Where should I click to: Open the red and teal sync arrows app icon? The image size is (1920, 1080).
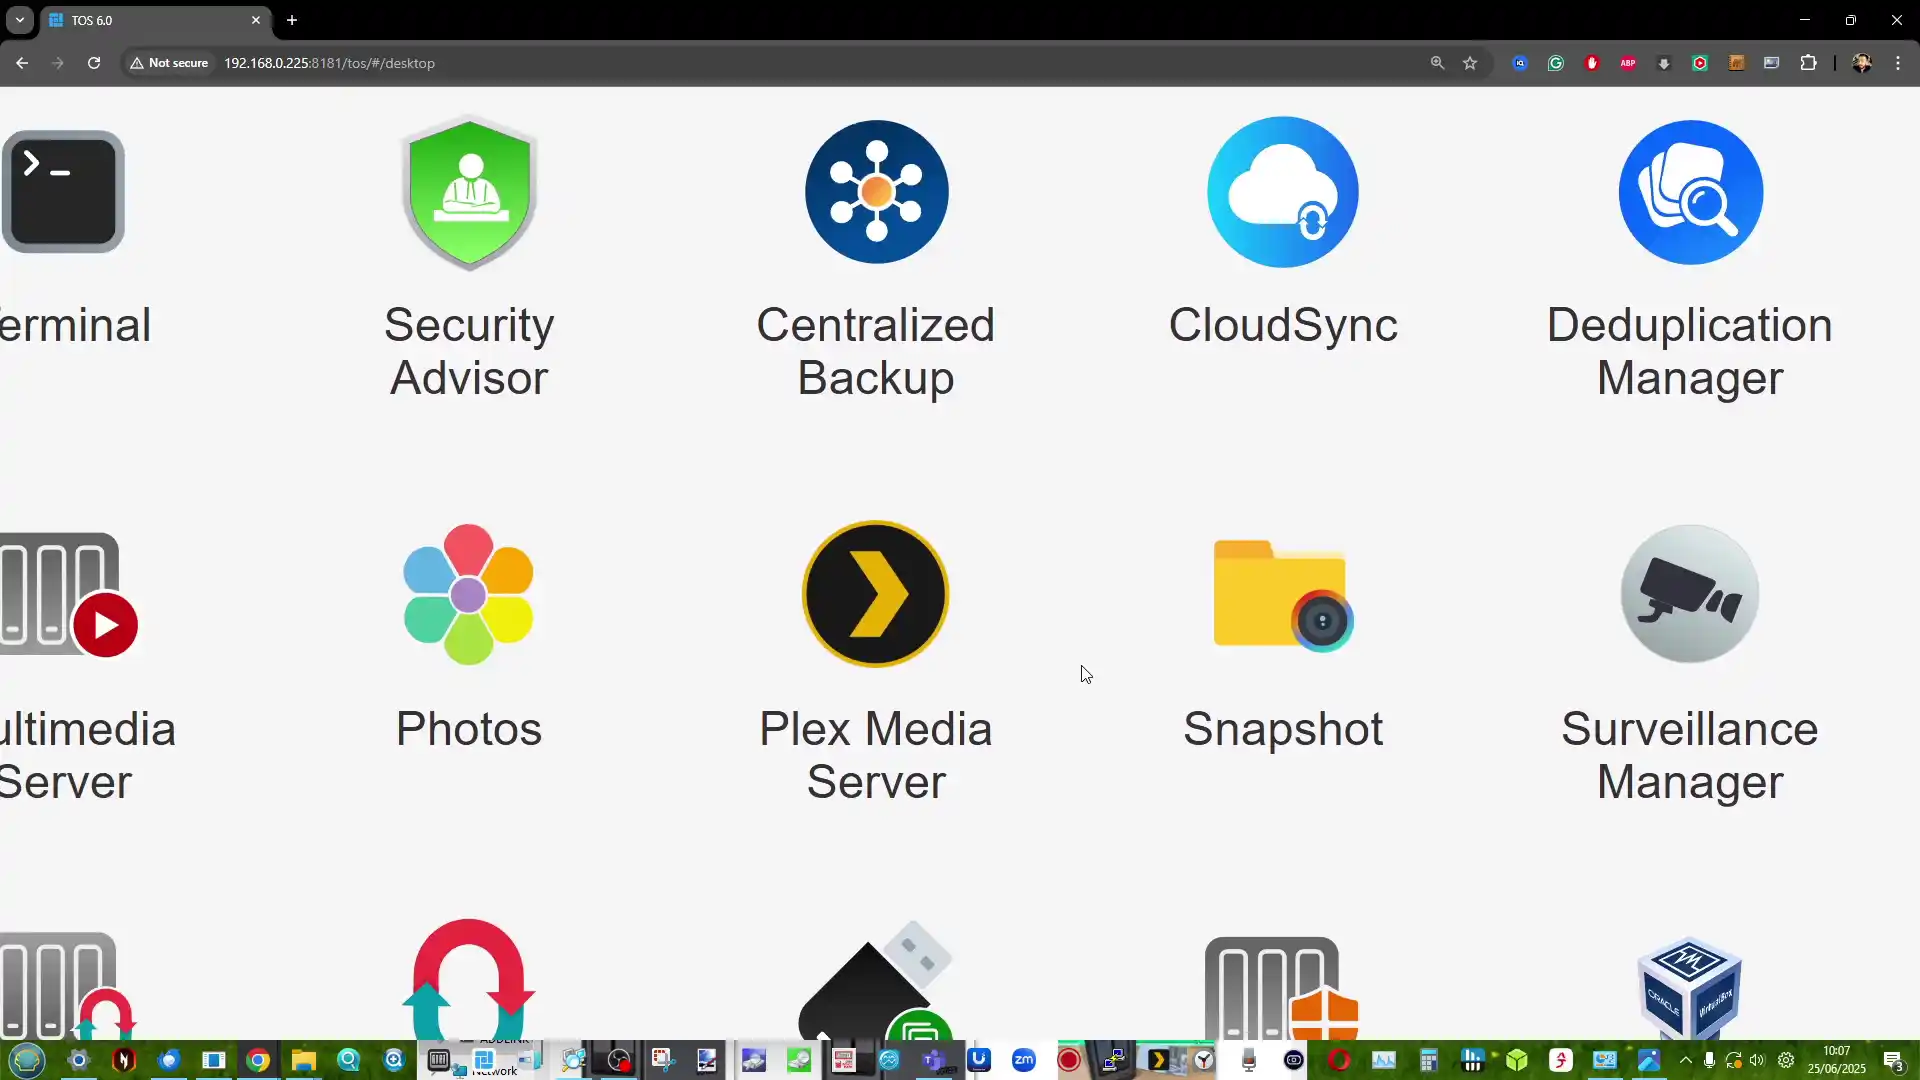469,980
